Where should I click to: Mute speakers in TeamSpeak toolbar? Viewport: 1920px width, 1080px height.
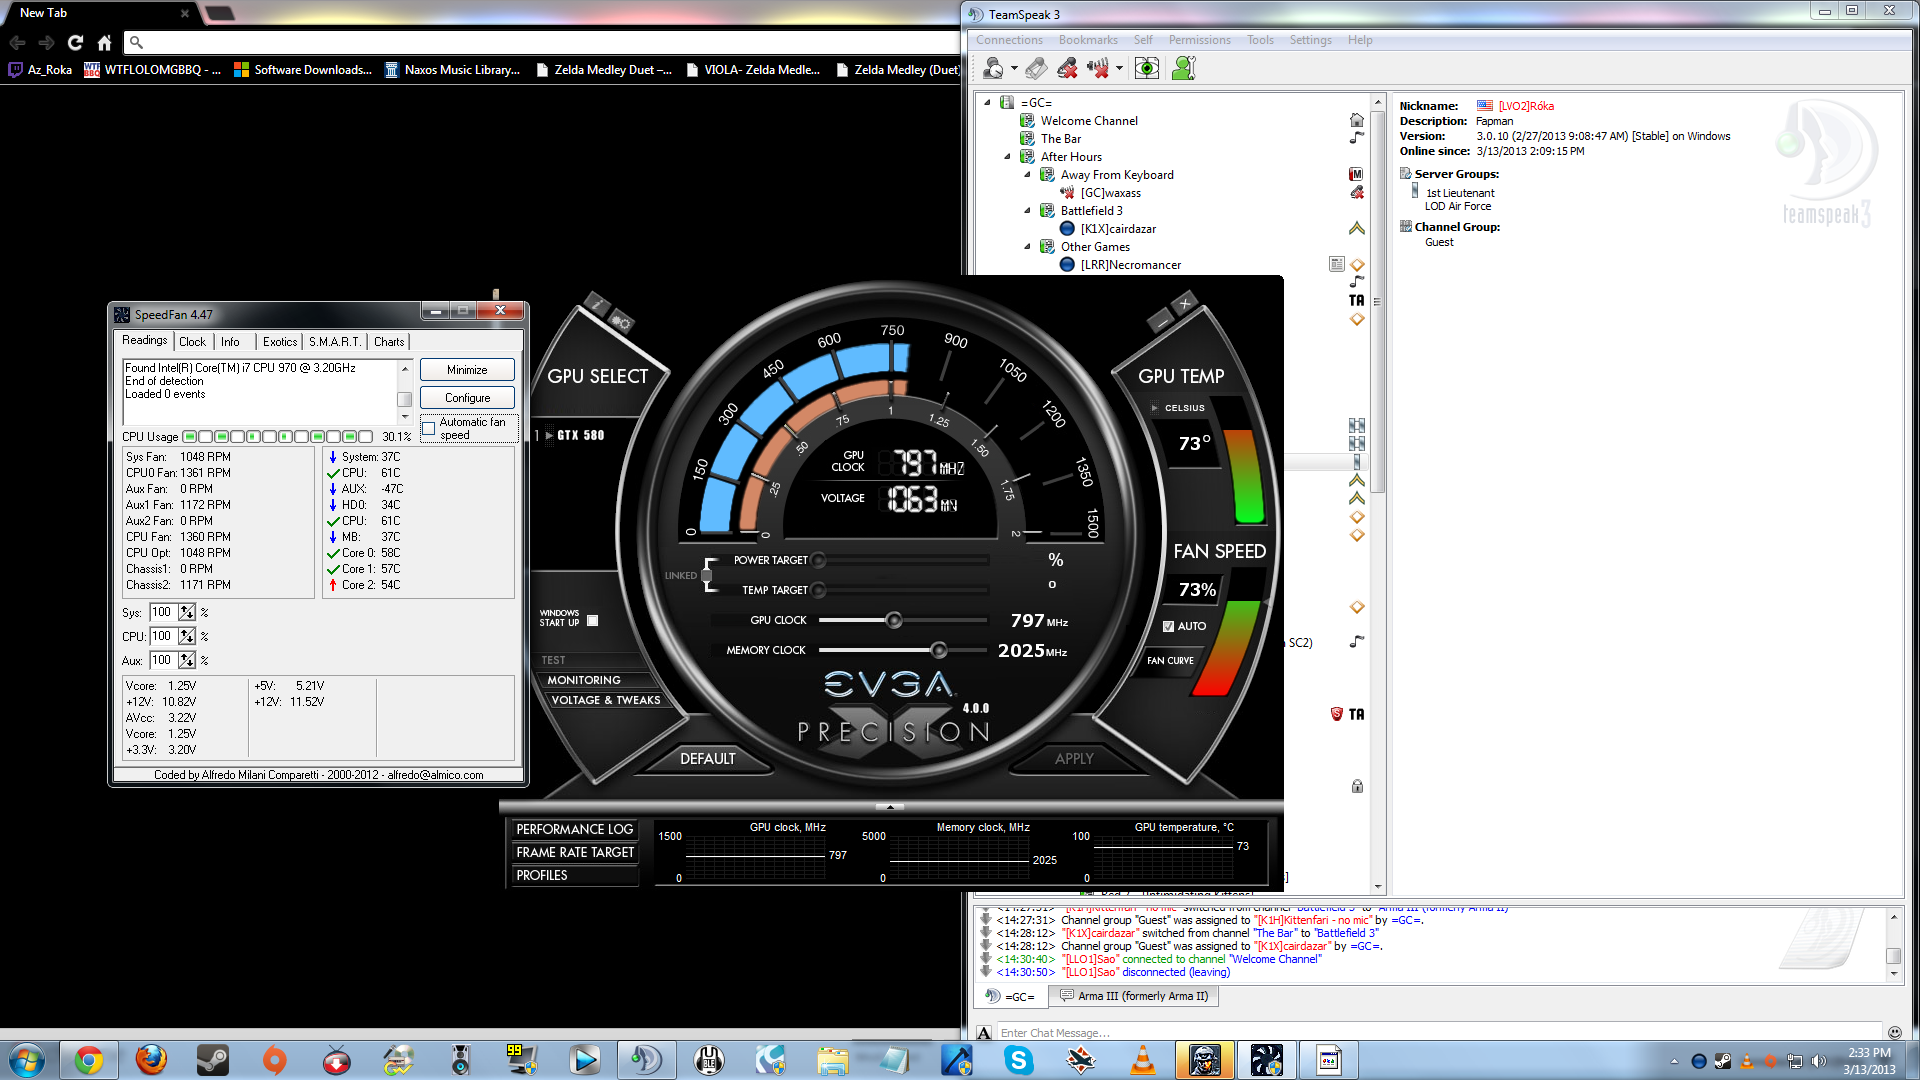pos(1098,68)
